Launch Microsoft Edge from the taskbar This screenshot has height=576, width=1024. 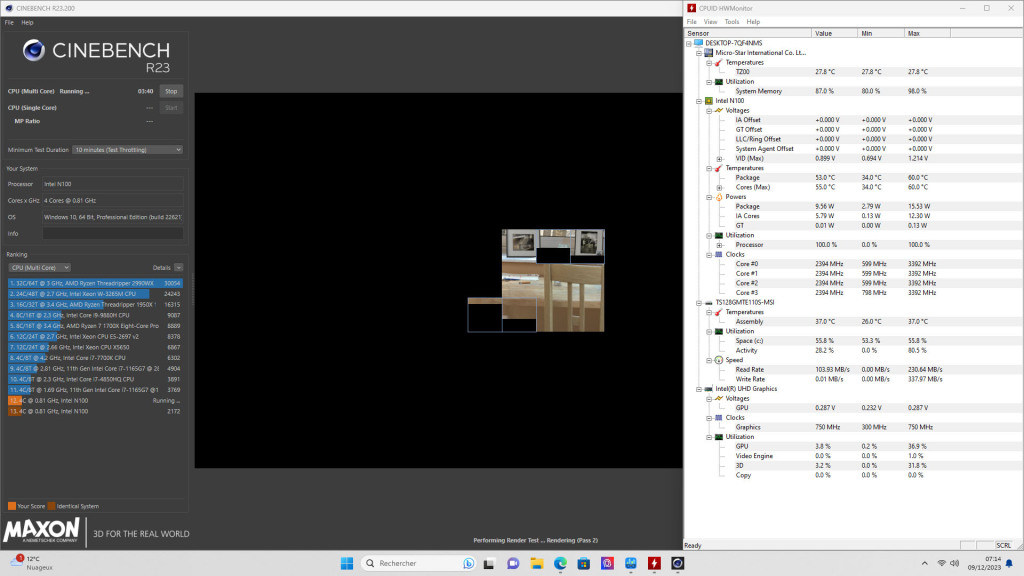(560, 564)
